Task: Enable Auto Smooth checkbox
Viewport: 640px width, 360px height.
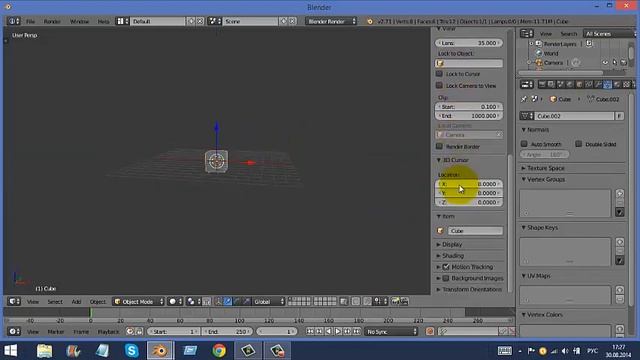Action: tap(524, 144)
